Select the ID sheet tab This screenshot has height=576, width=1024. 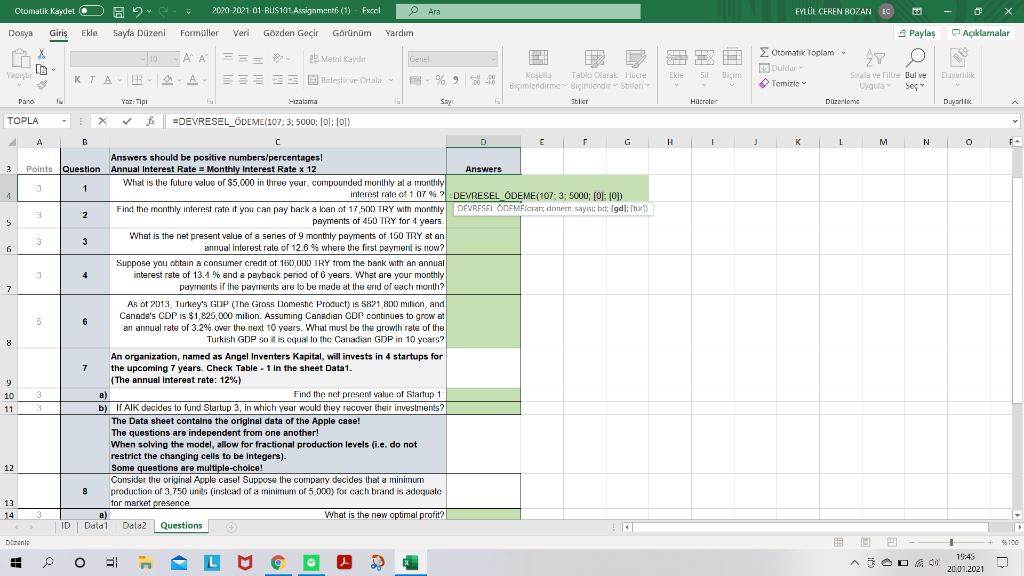65,526
